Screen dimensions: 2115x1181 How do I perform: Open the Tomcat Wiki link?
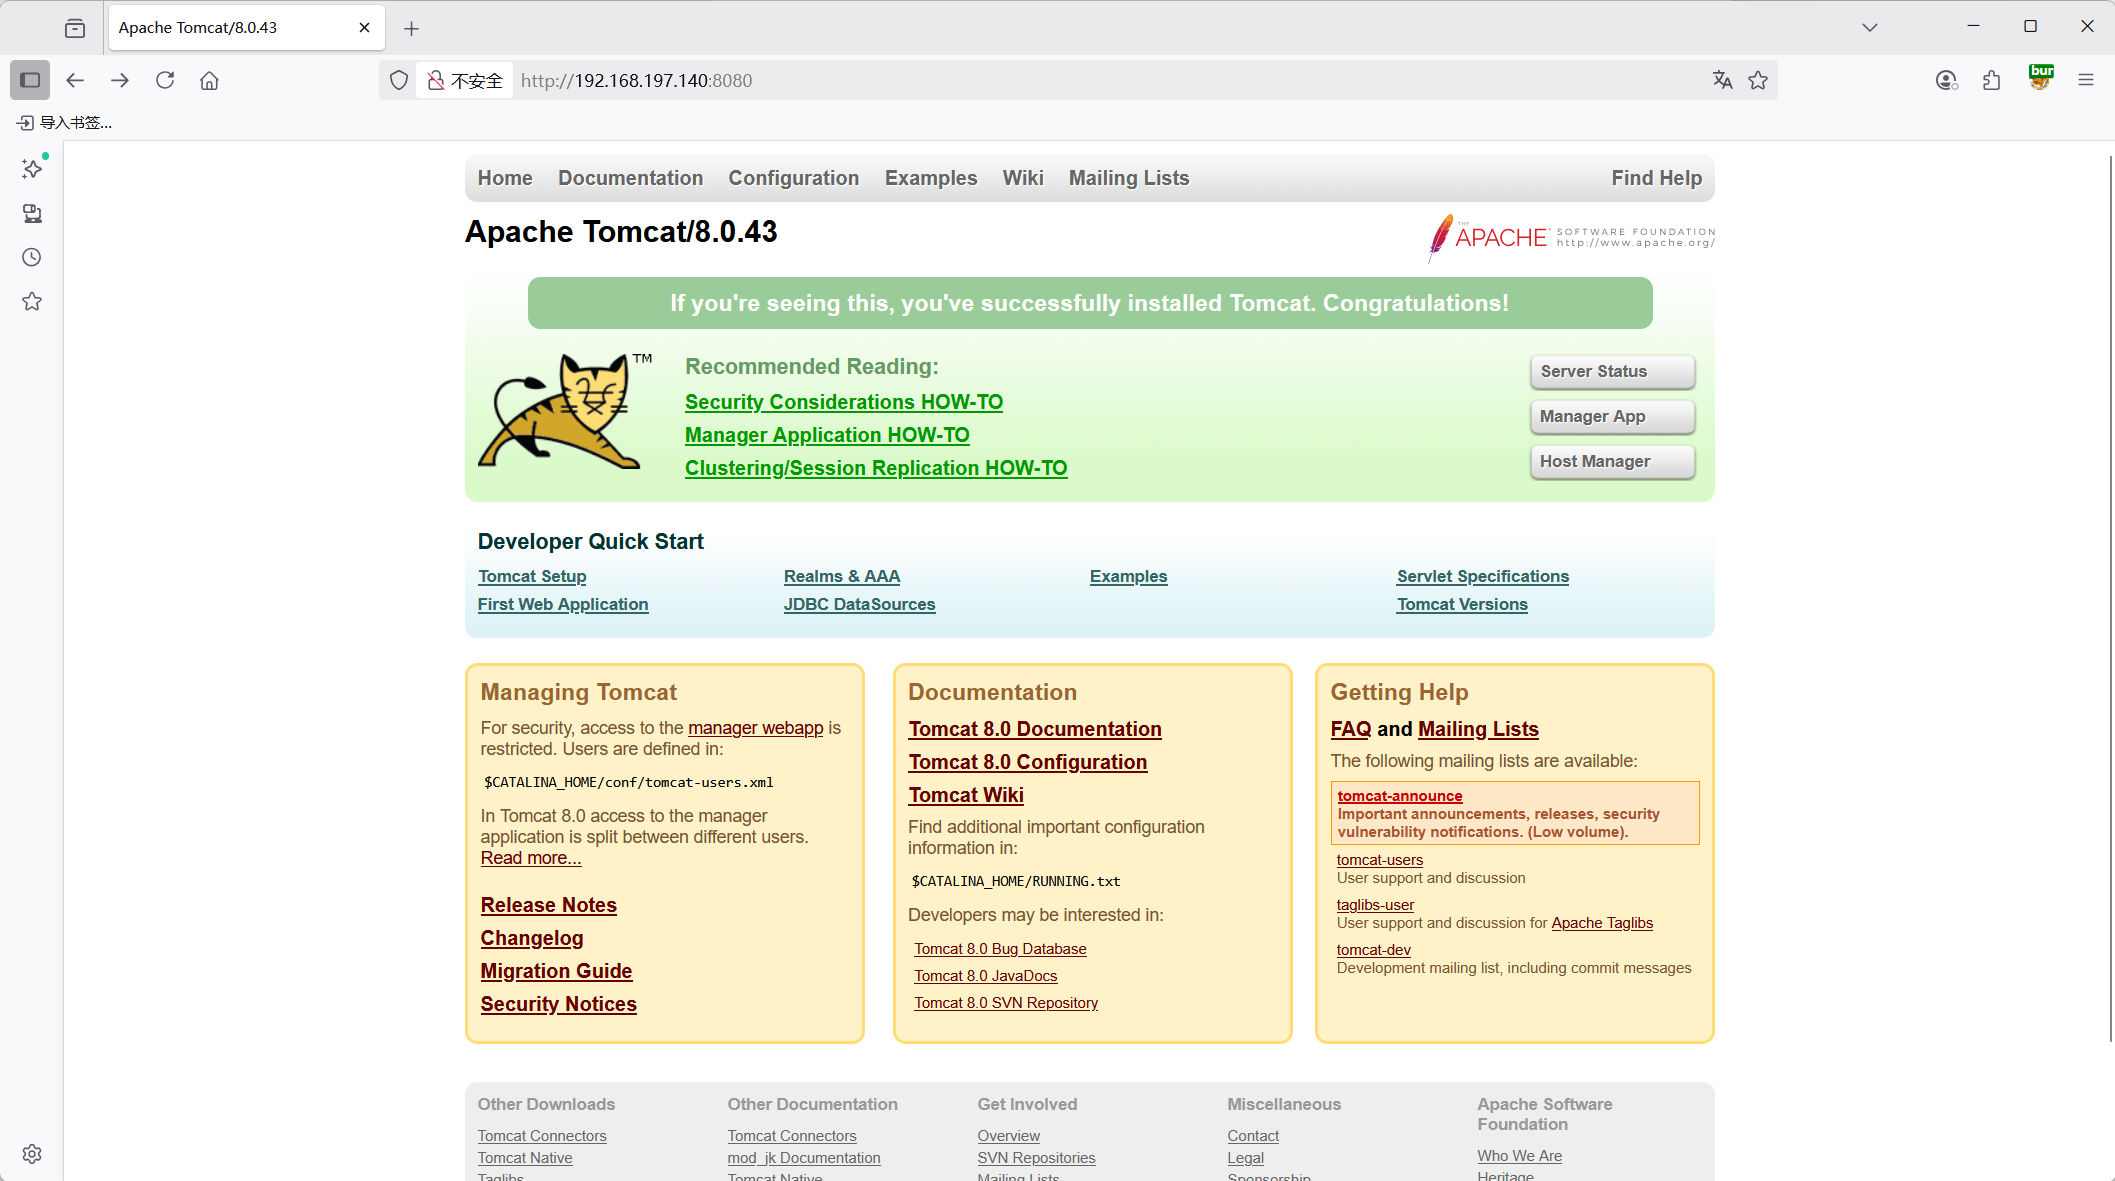coord(965,795)
